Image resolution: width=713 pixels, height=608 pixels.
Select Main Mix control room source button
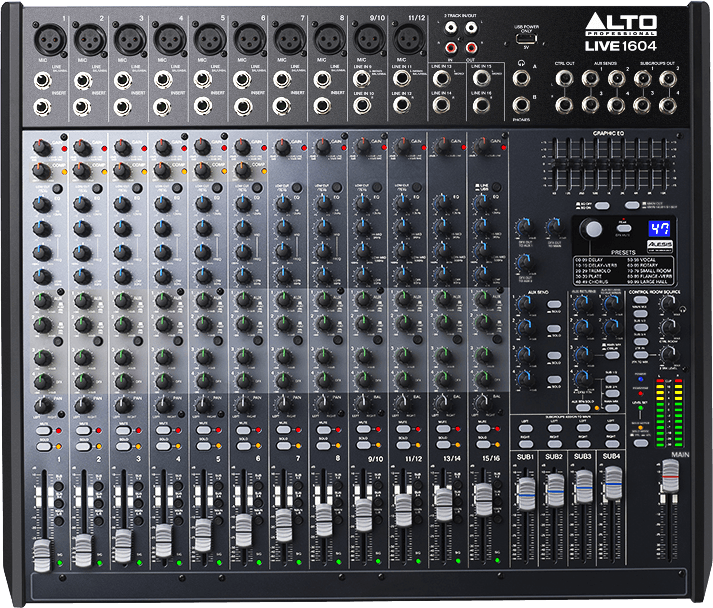point(641,300)
